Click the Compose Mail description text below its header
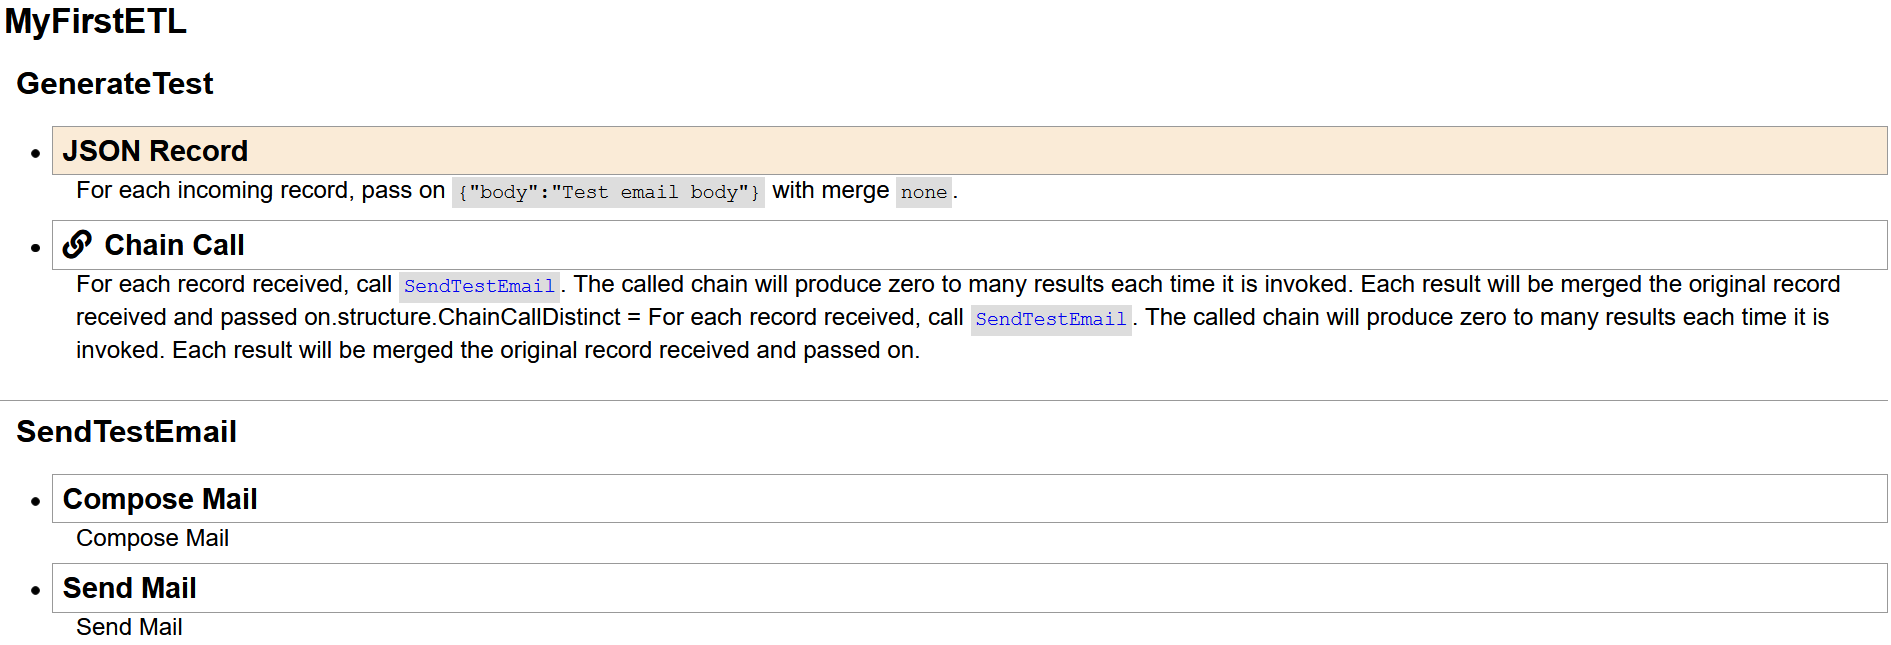Viewport: 1891px width, 645px height. (x=152, y=538)
